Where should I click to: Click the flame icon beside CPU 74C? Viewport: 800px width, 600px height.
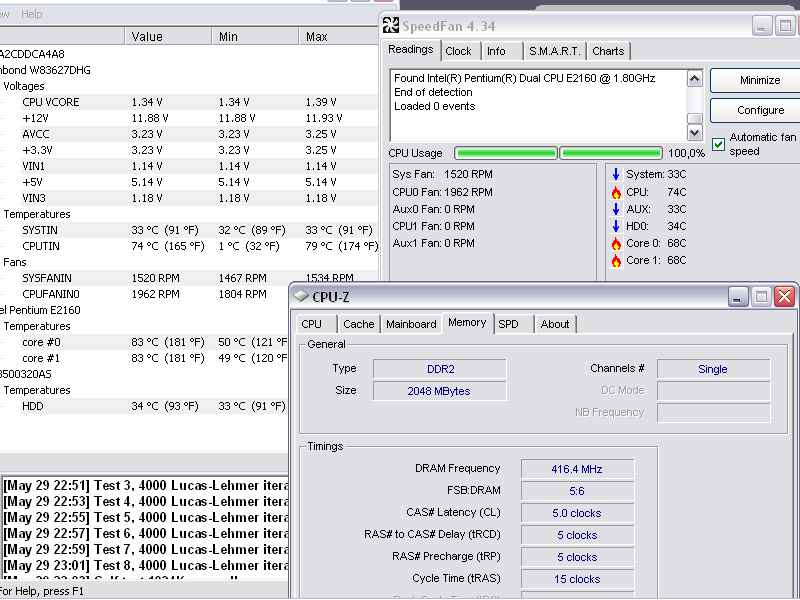point(616,192)
